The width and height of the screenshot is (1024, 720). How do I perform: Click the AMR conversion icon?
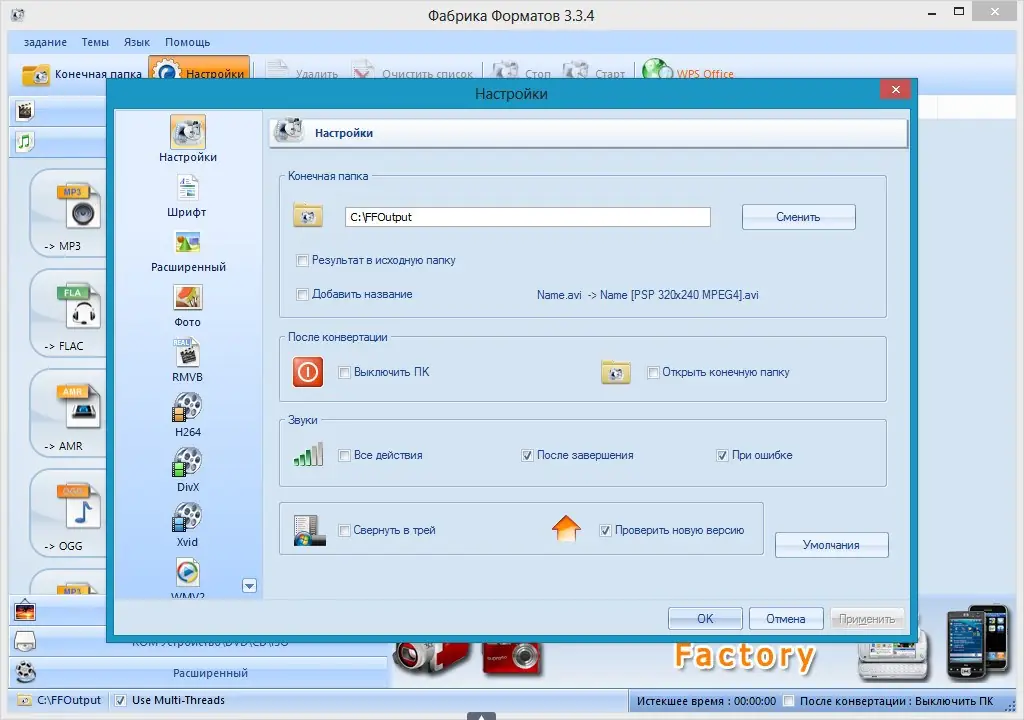78,407
